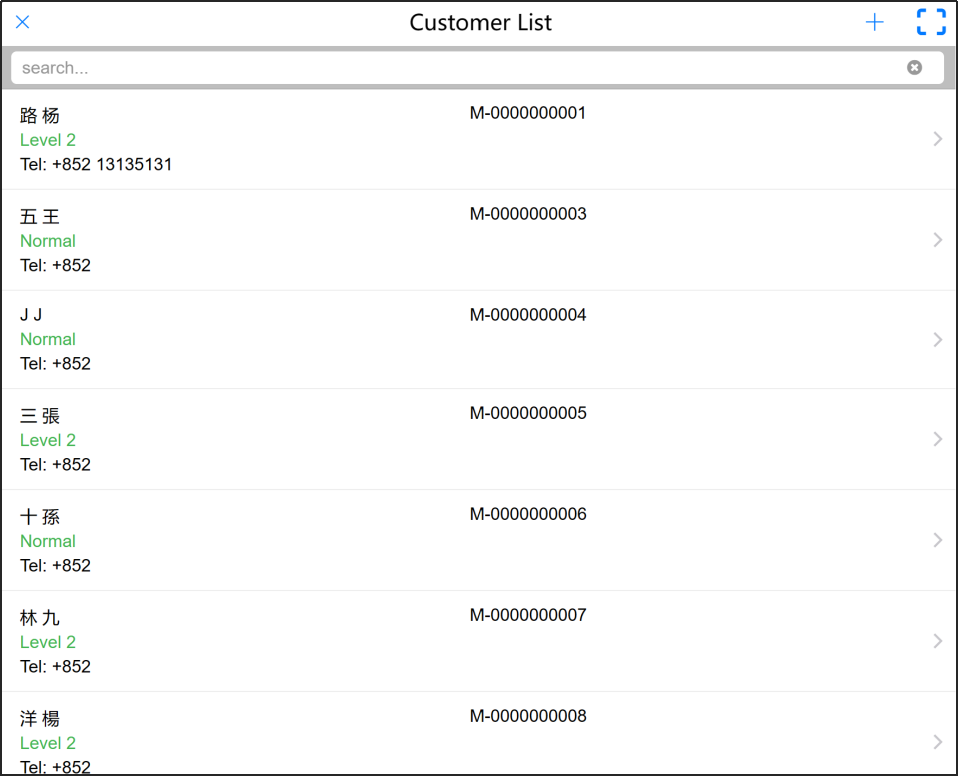The height and width of the screenshot is (777, 959).
Task: Open chevron for customer M-0000000001
Action: tap(937, 139)
